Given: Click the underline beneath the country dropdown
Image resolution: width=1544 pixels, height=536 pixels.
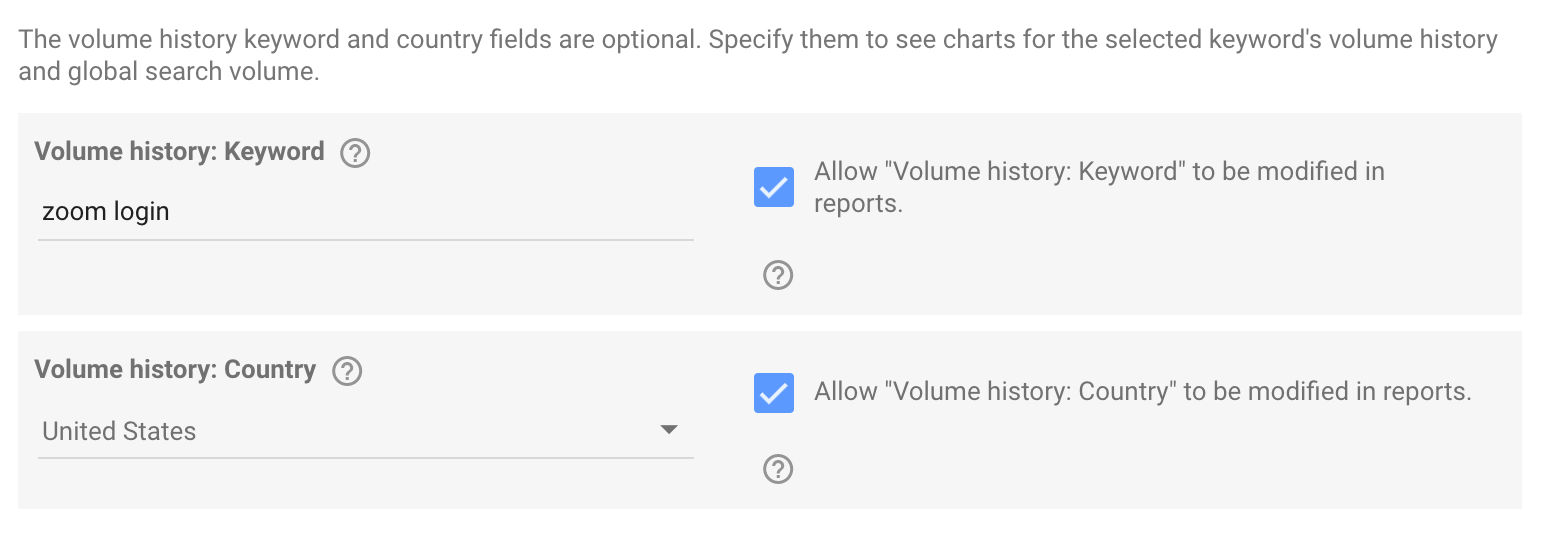Looking at the screenshot, I should click(x=365, y=458).
